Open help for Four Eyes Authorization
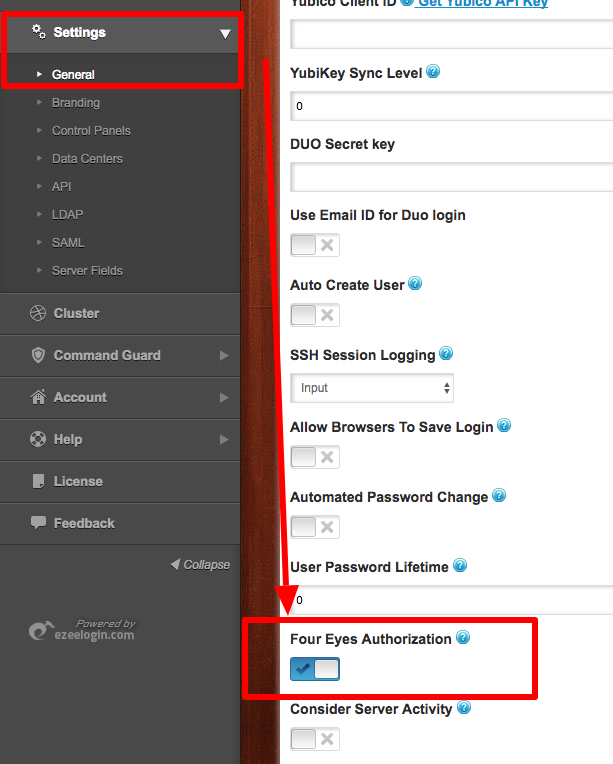Screen dimensions: 613x764 tap(463, 637)
